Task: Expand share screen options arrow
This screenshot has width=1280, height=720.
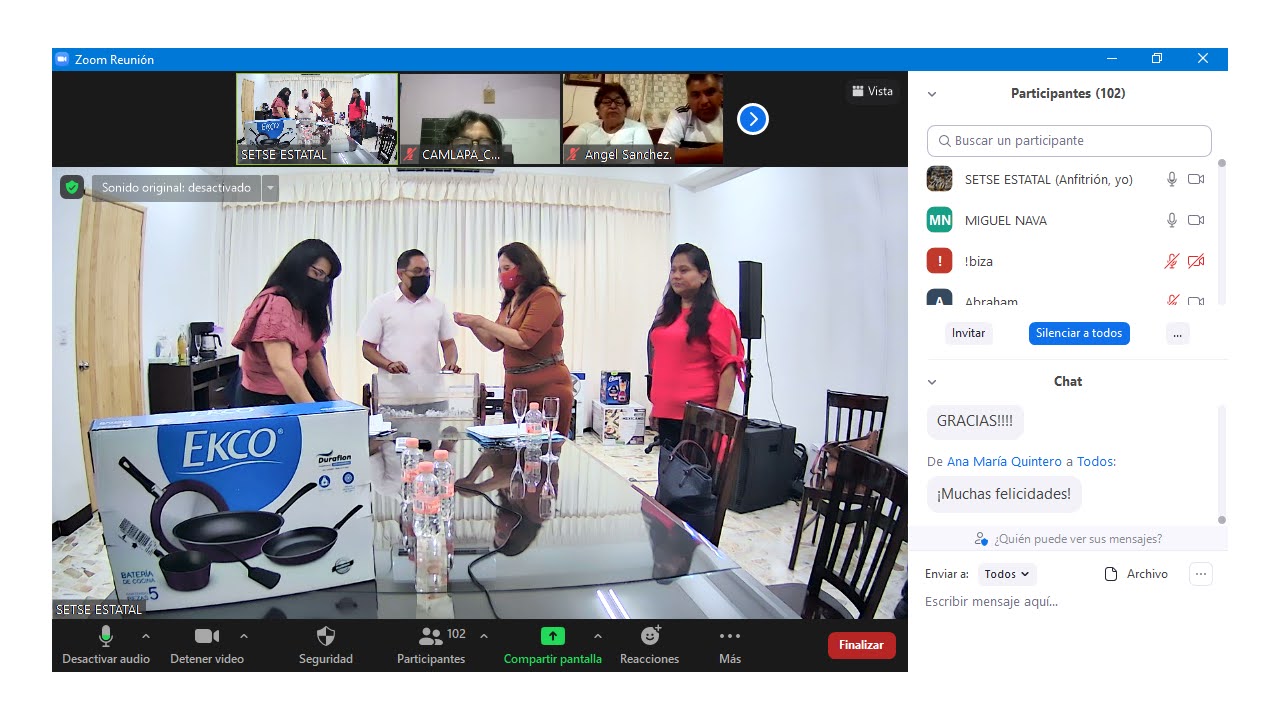Action: coord(598,636)
